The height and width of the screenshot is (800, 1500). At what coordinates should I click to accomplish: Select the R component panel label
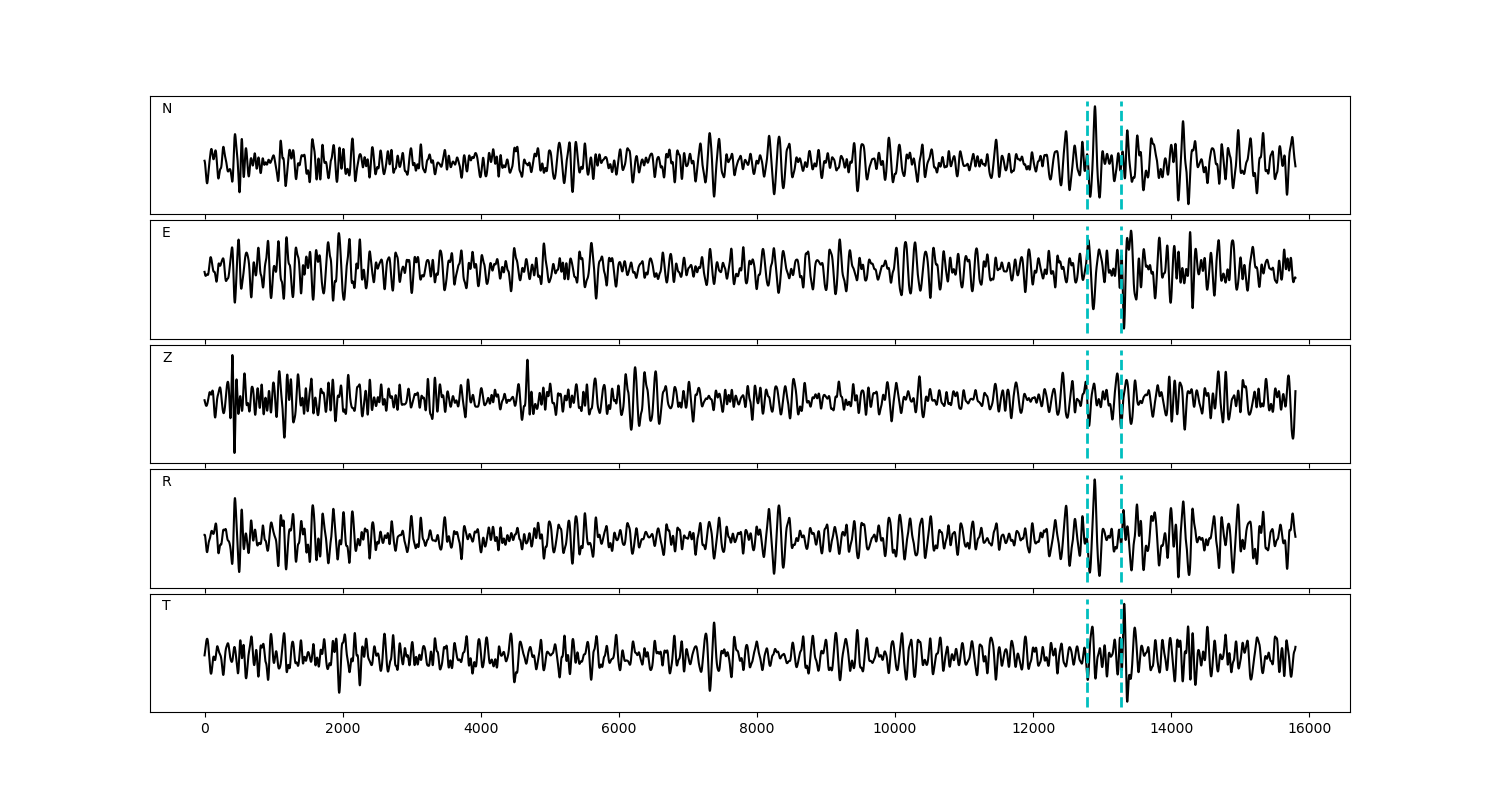coord(167,482)
